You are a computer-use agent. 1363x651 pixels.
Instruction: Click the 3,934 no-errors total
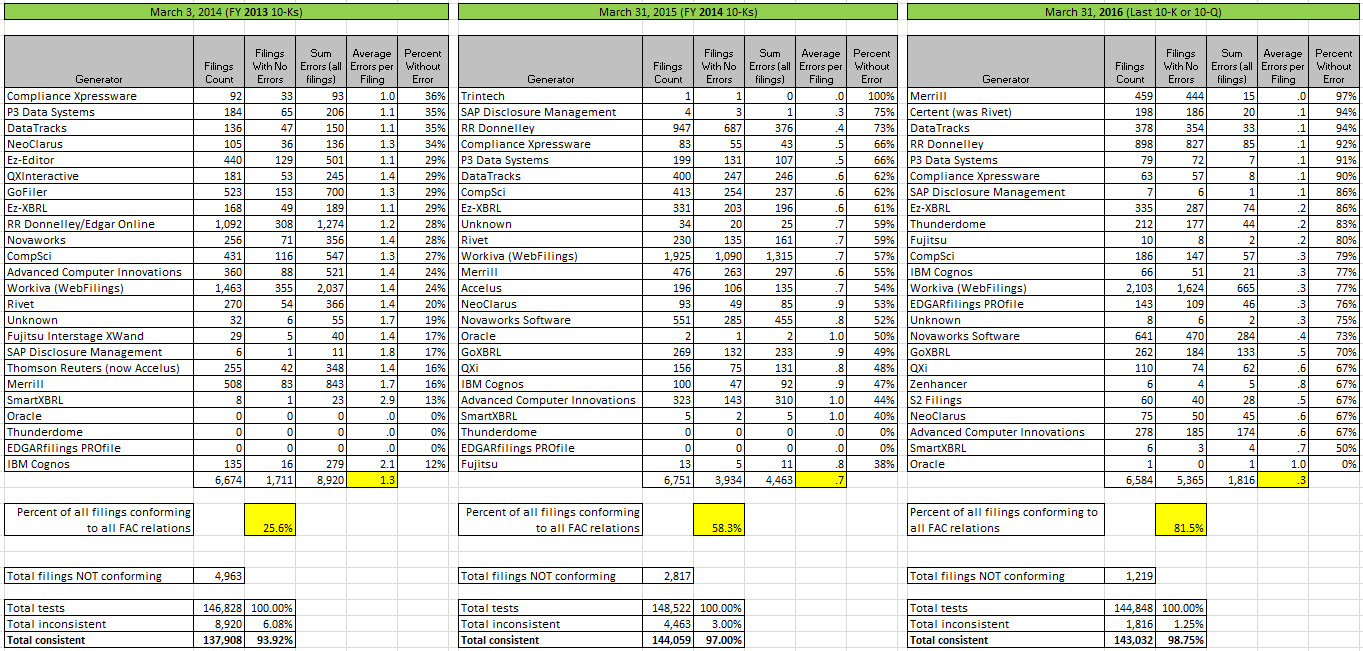pos(720,480)
